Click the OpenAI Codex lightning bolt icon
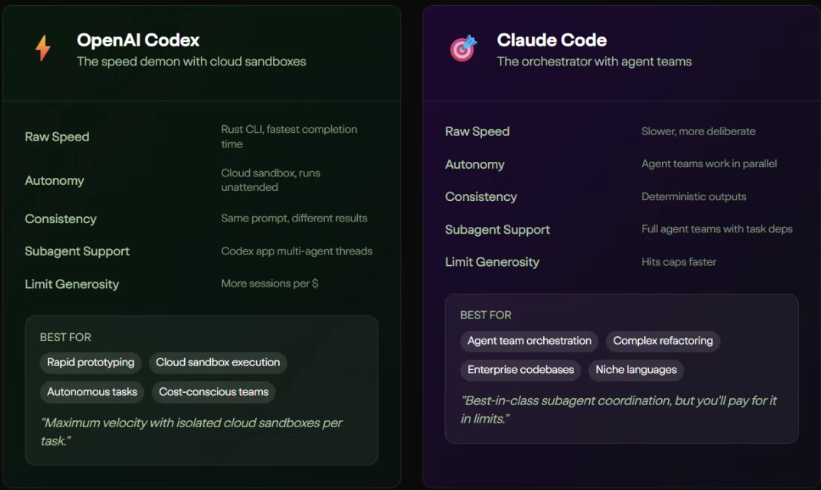Image resolution: width=821 pixels, height=490 pixels. (x=43, y=49)
